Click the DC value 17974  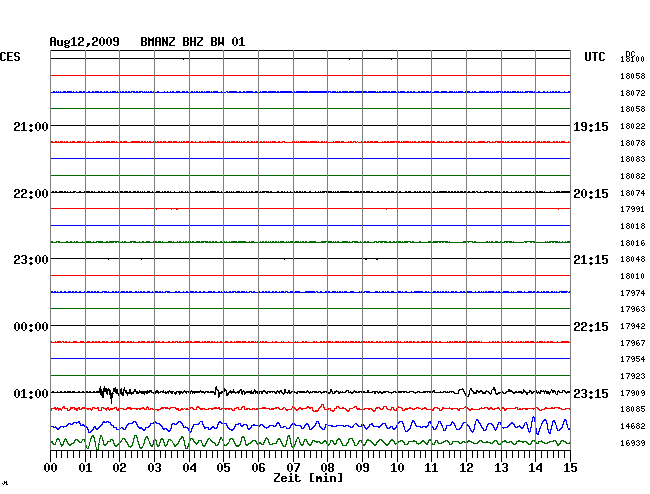tap(633, 293)
